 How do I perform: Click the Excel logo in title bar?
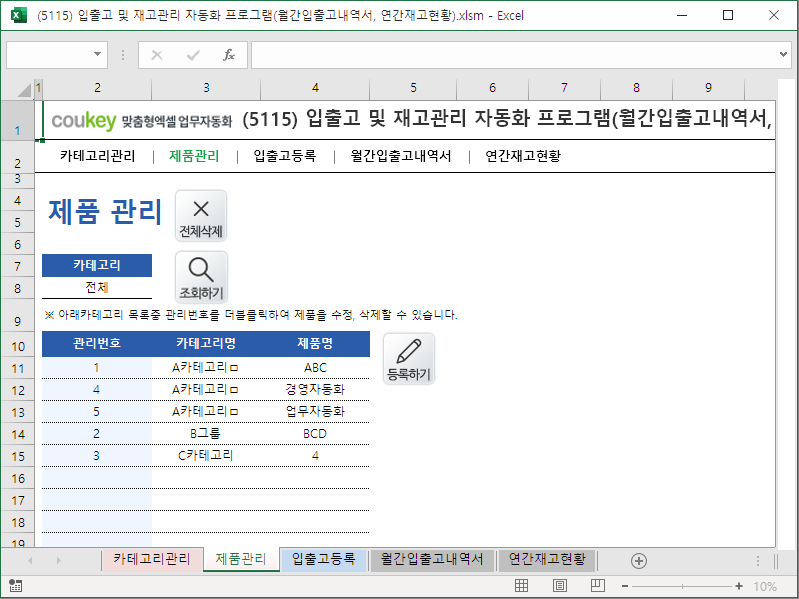(x=18, y=15)
